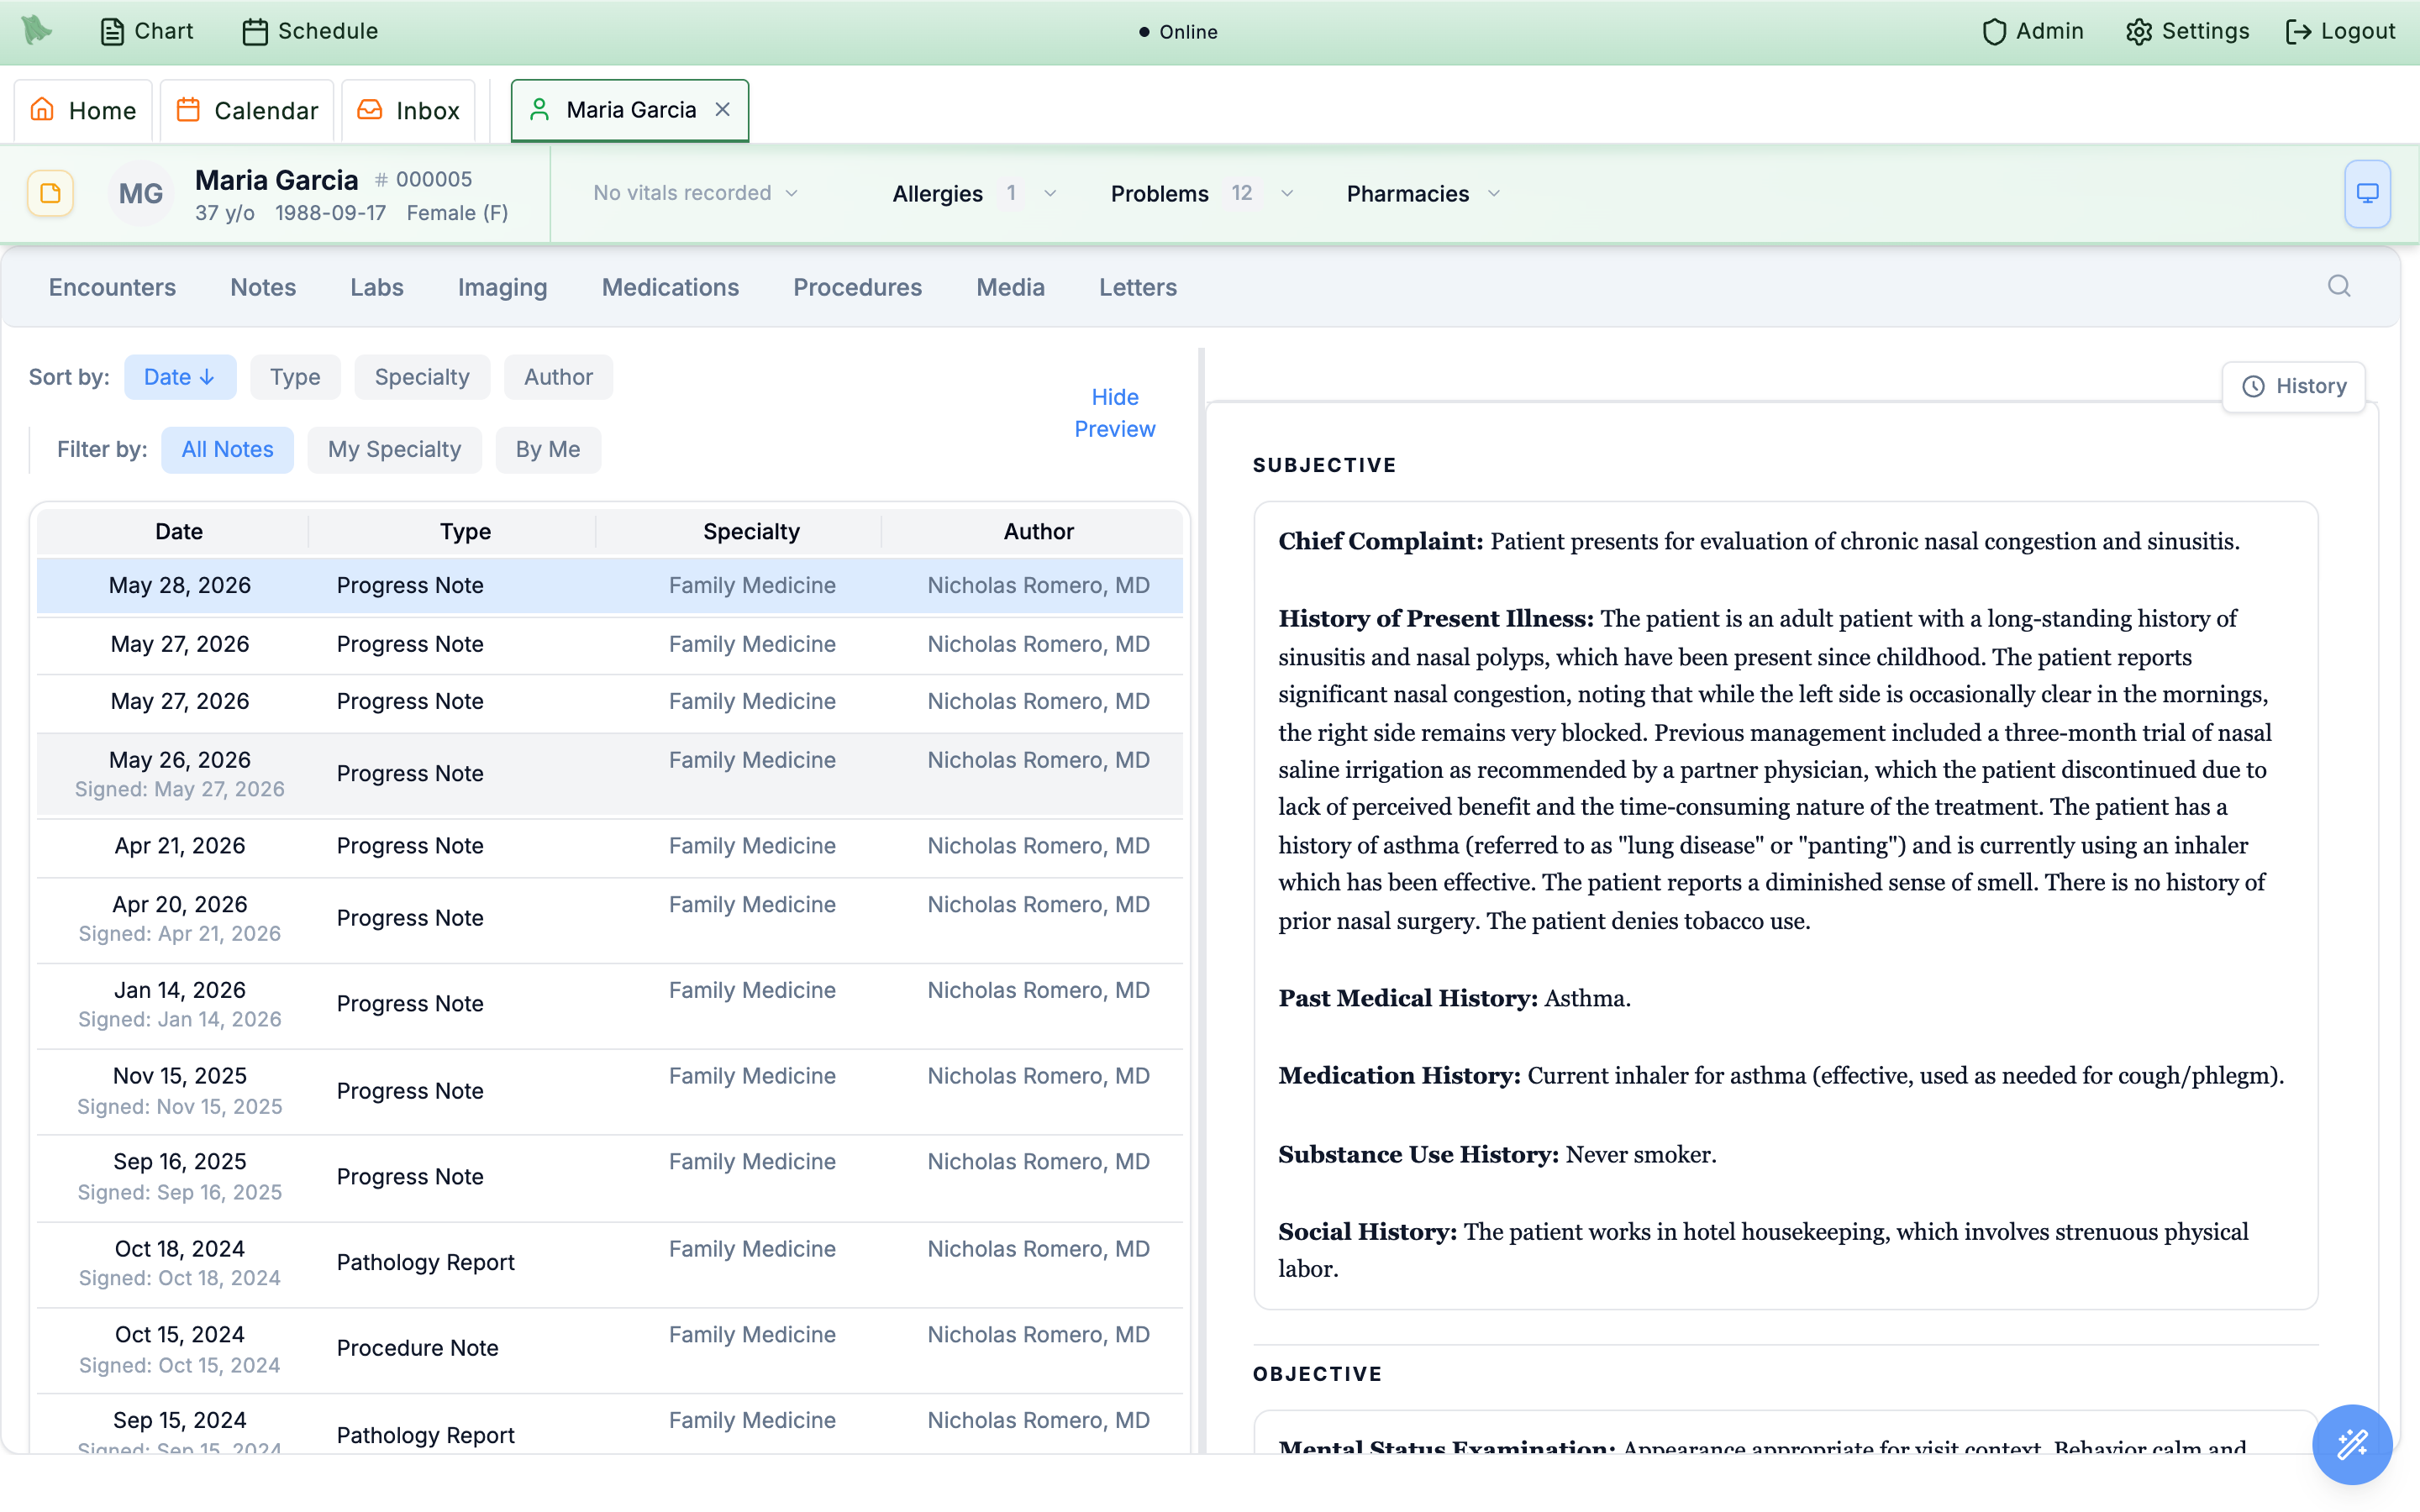This screenshot has height=1512, width=2420.
Task: Click the Hide Preview link
Action: pyautogui.click(x=1115, y=413)
